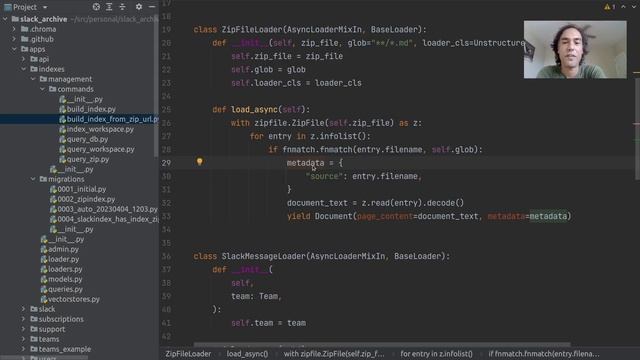Click class name SlackMessageLoader on line 36
The width and height of the screenshot is (640, 360).
pyautogui.click(x=264, y=256)
